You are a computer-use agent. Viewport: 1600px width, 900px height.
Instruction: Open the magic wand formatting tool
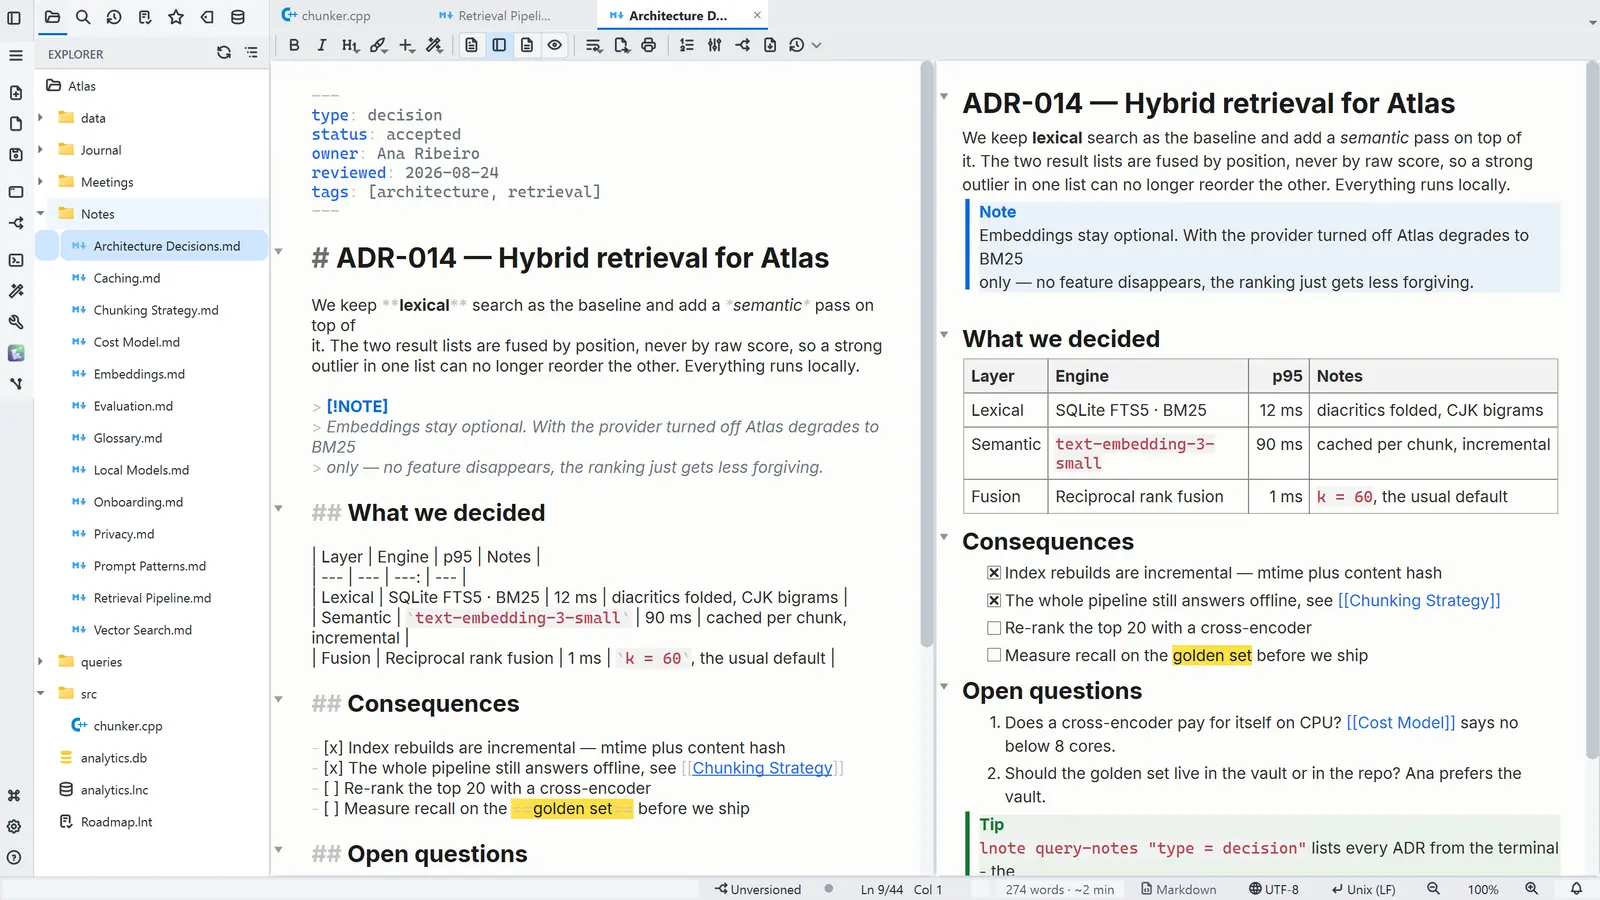pos(434,45)
